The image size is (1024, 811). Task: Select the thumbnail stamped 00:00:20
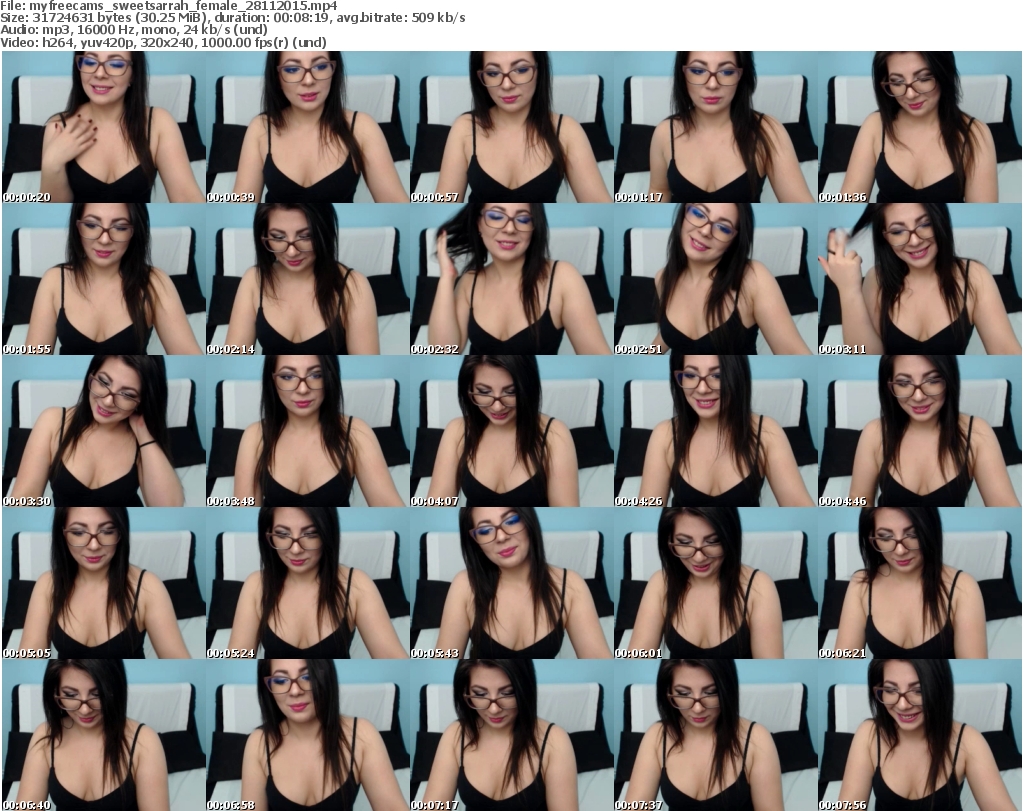(x=103, y=127)
